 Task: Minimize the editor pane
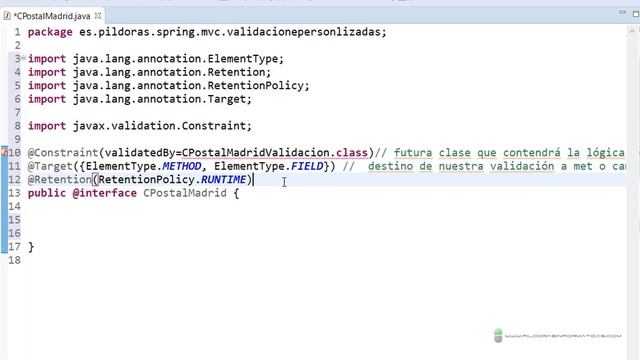(622, 13)
